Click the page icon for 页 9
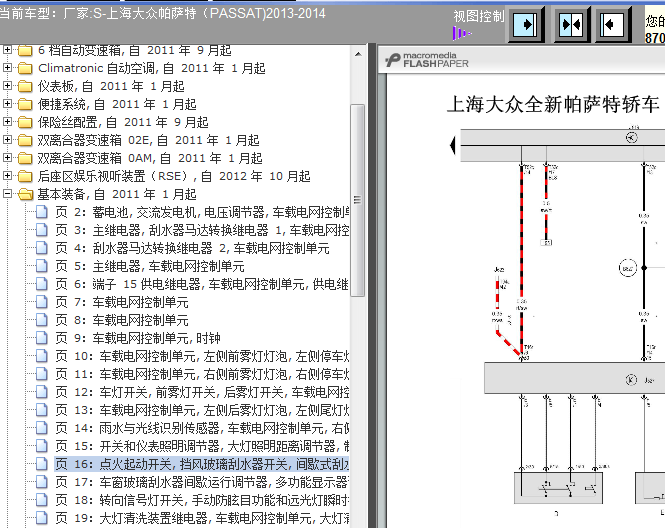Viewport: 665px width, 528px height. [x=42, y=338]
